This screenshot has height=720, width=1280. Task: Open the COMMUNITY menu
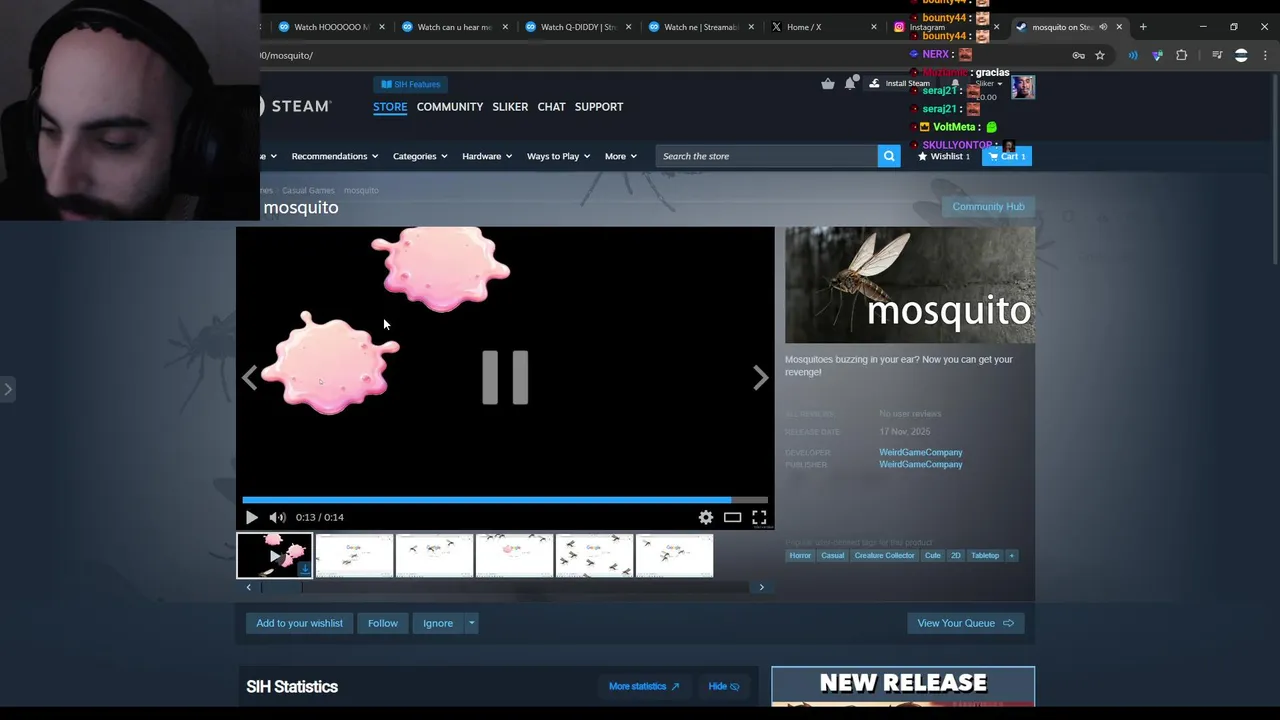[450, 106]
